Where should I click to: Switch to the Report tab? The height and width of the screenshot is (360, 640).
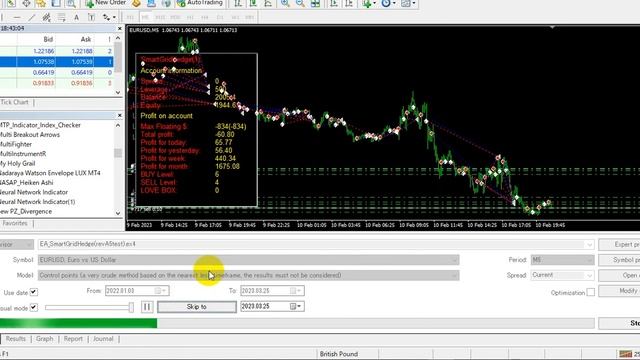[73, 339]
